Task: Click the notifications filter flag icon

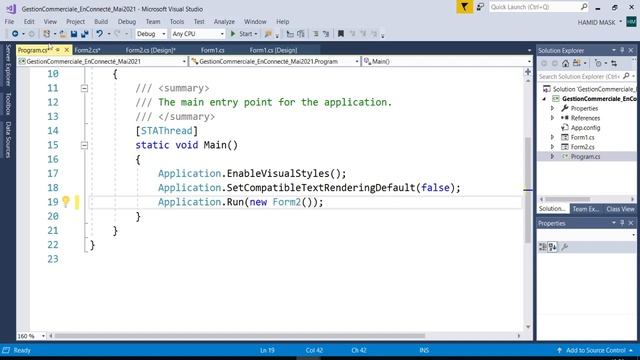Action: click(x=464, y=7)
